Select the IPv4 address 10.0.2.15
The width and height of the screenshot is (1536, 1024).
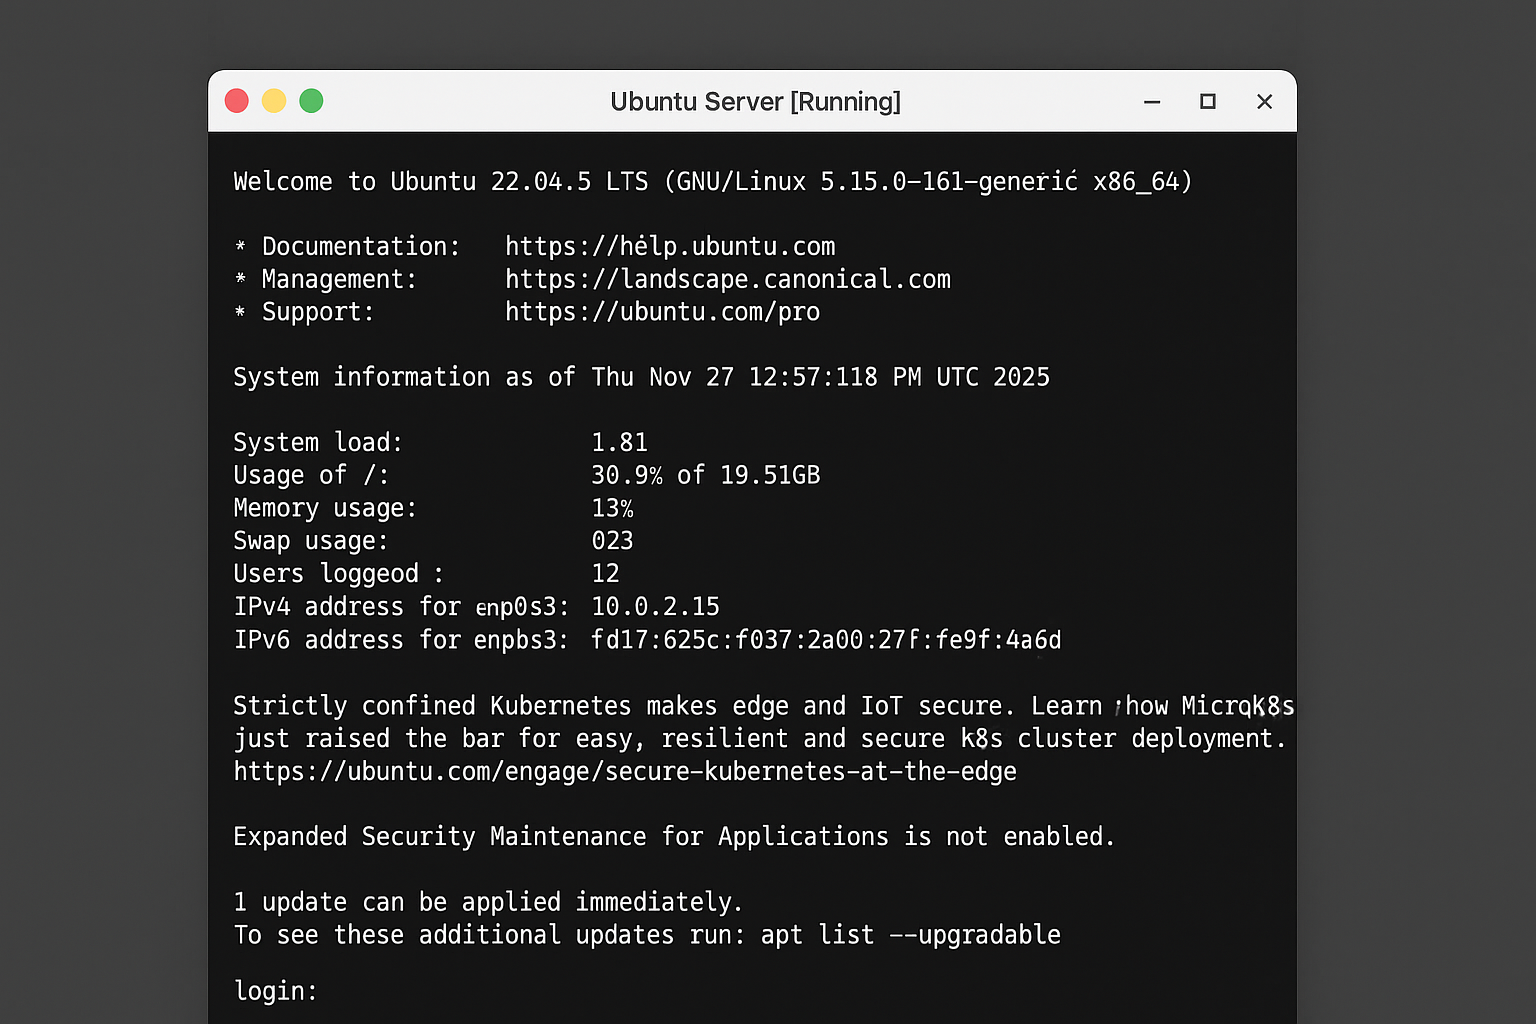(x=655, y=607)
